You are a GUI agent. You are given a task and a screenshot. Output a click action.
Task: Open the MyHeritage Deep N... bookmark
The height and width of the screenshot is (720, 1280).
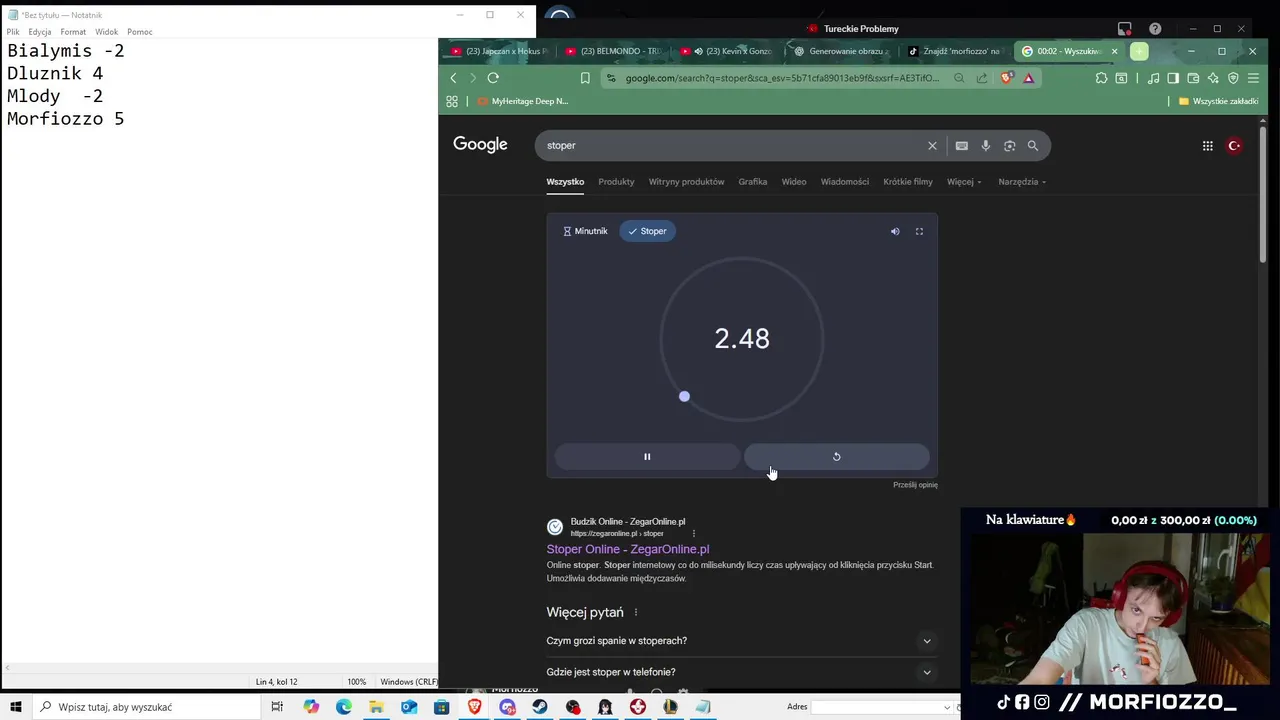tap(522, 101)
